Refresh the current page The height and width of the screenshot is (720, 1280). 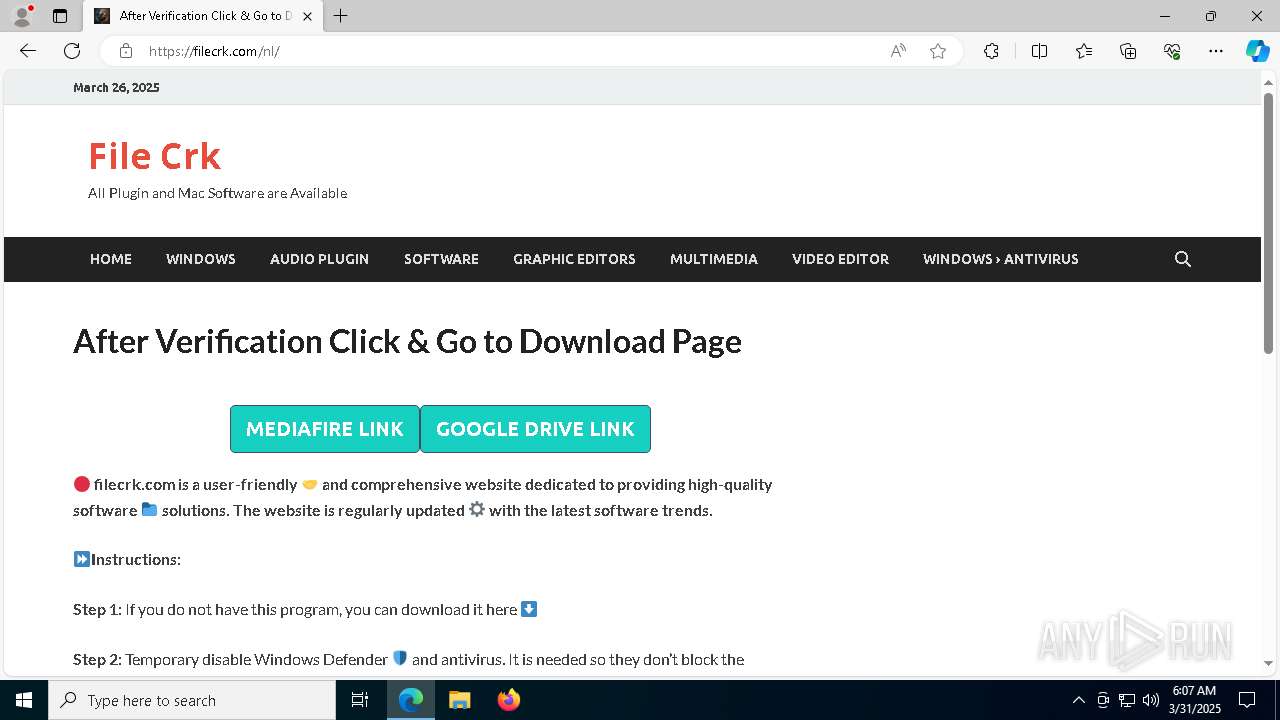point(72,51)
